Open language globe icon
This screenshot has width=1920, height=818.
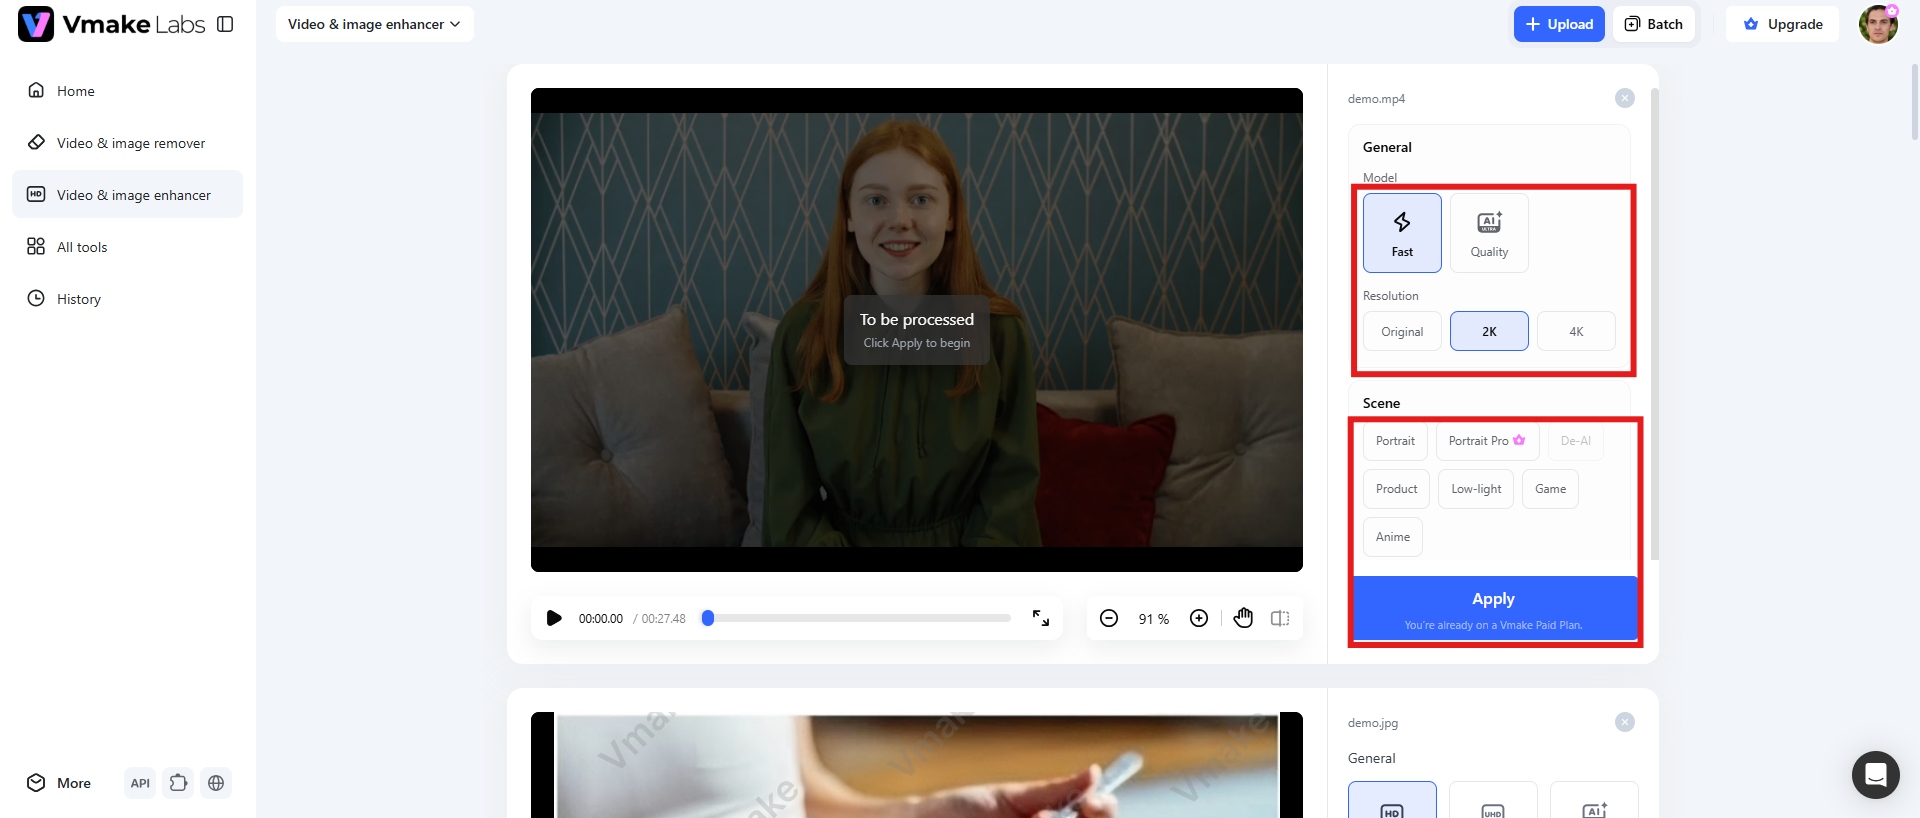point(216,783)
